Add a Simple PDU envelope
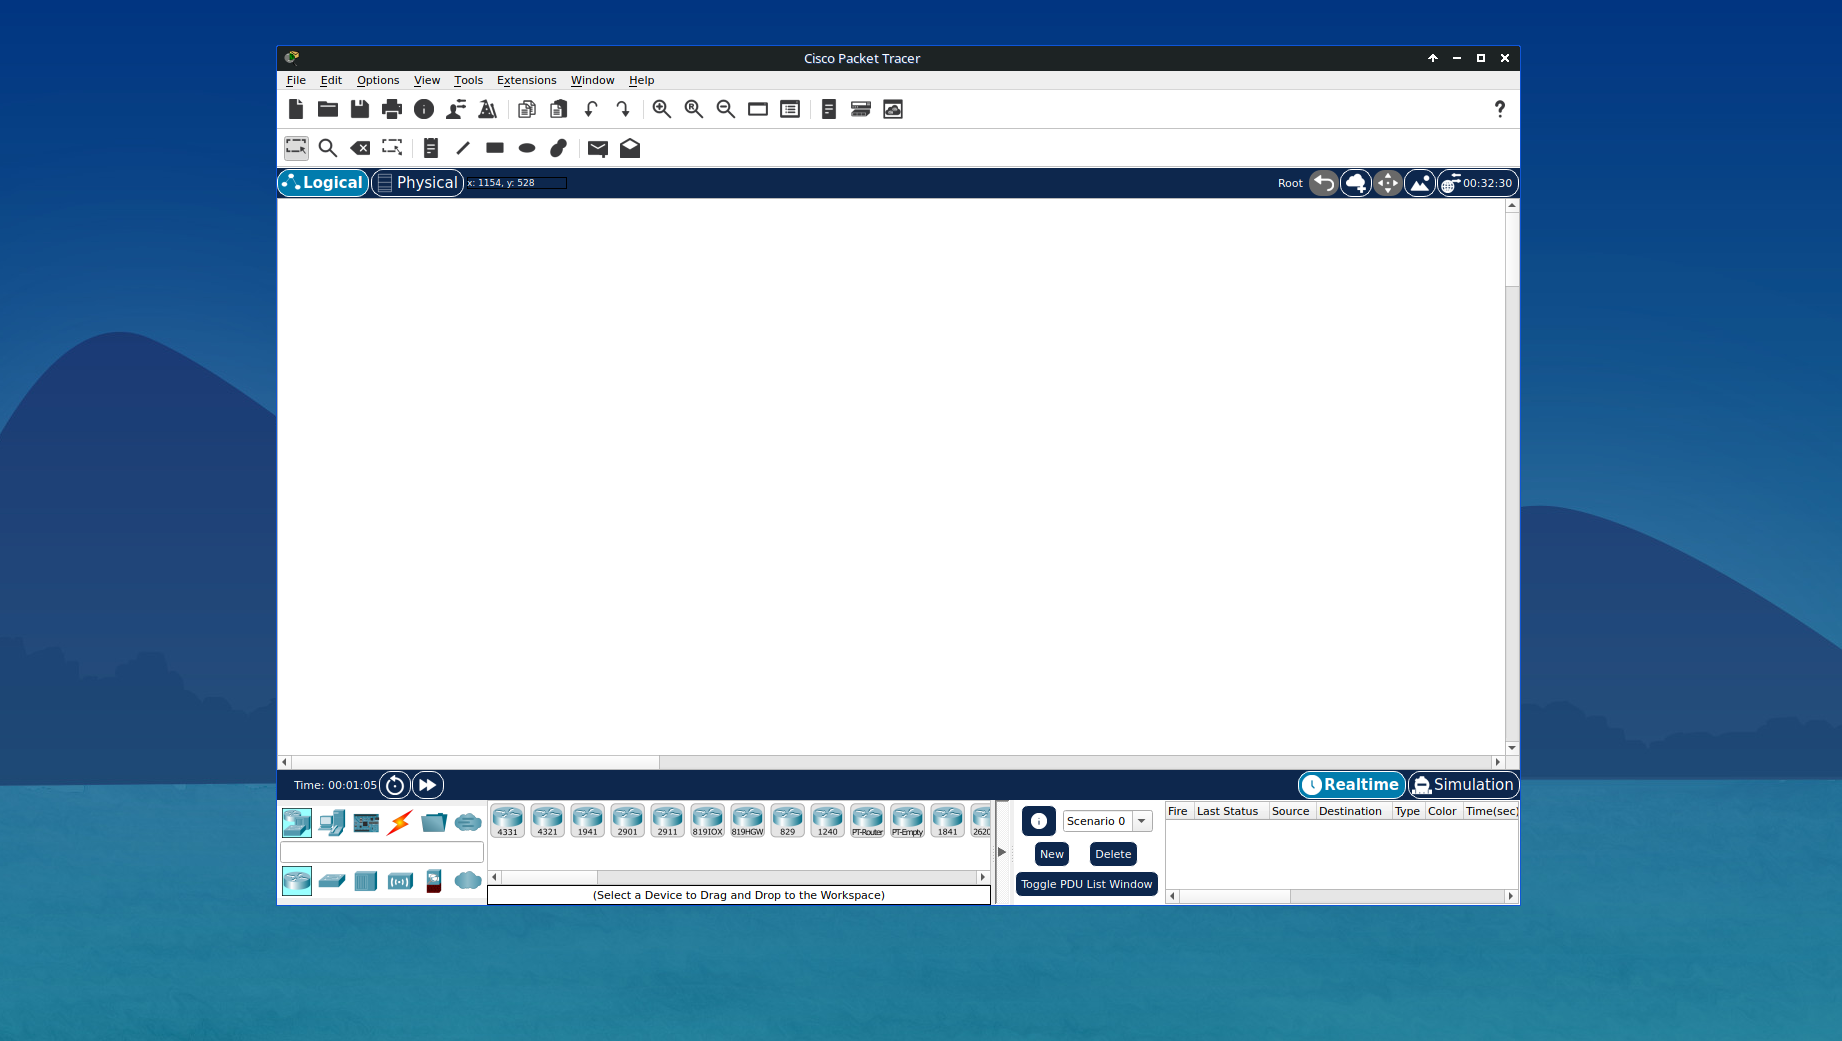This screenshot has height=1041, width=1842. (598, 148)
